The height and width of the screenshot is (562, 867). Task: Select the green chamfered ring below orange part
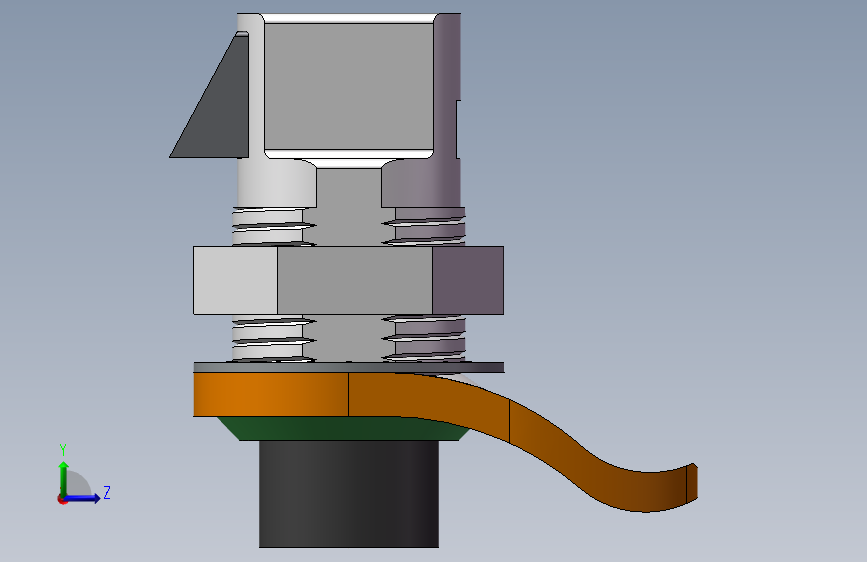point(343,429)
